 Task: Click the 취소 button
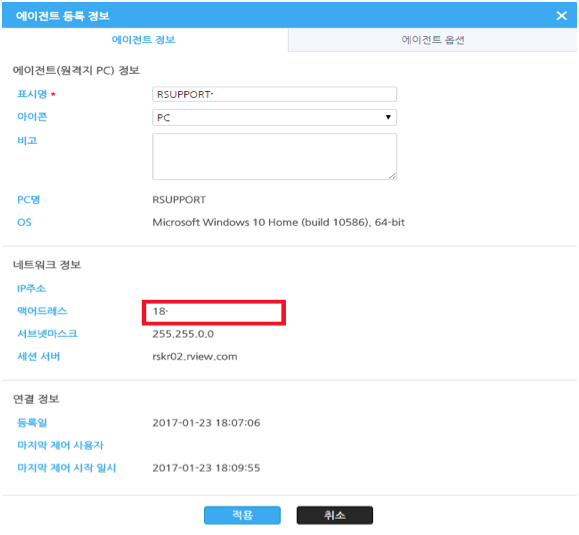(x=335, y=515)
